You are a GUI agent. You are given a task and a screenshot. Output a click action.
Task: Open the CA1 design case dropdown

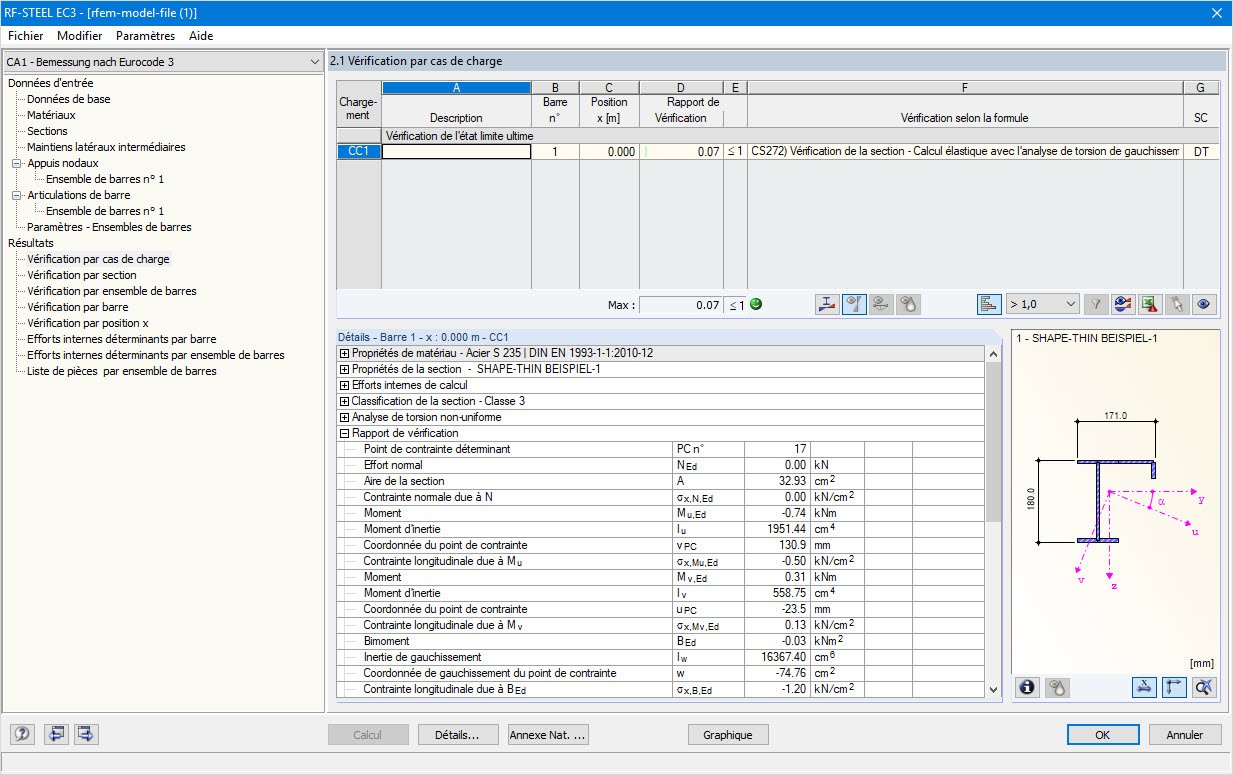(163, 62)
